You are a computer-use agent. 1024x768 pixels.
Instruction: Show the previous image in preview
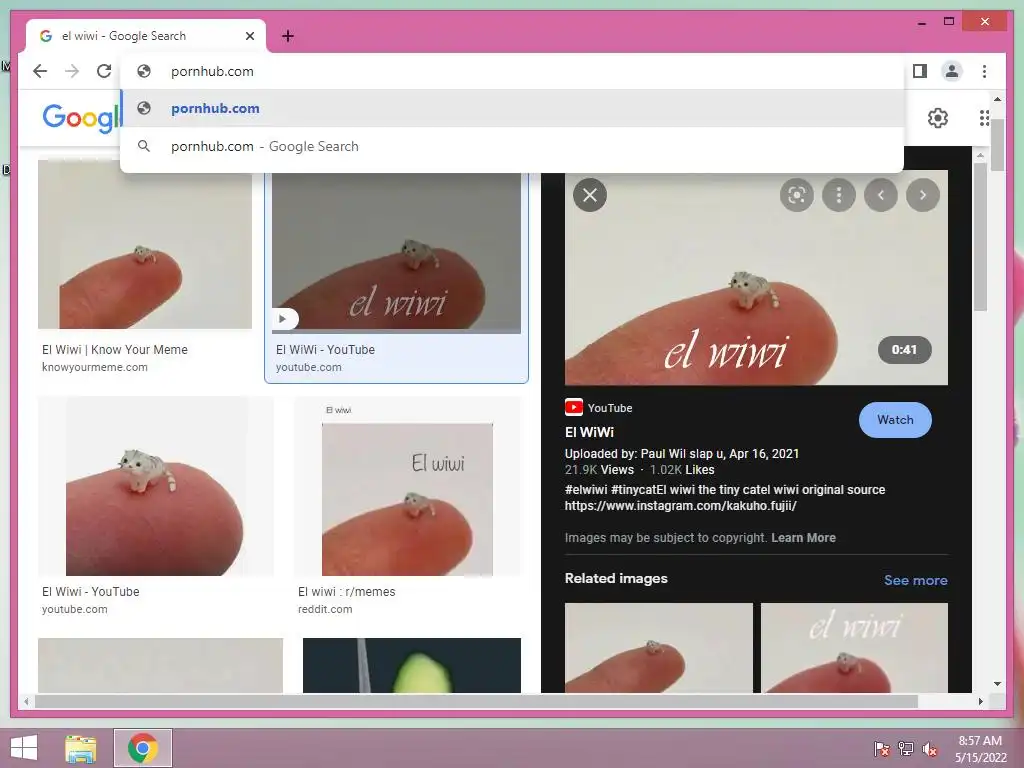point(880,195)
